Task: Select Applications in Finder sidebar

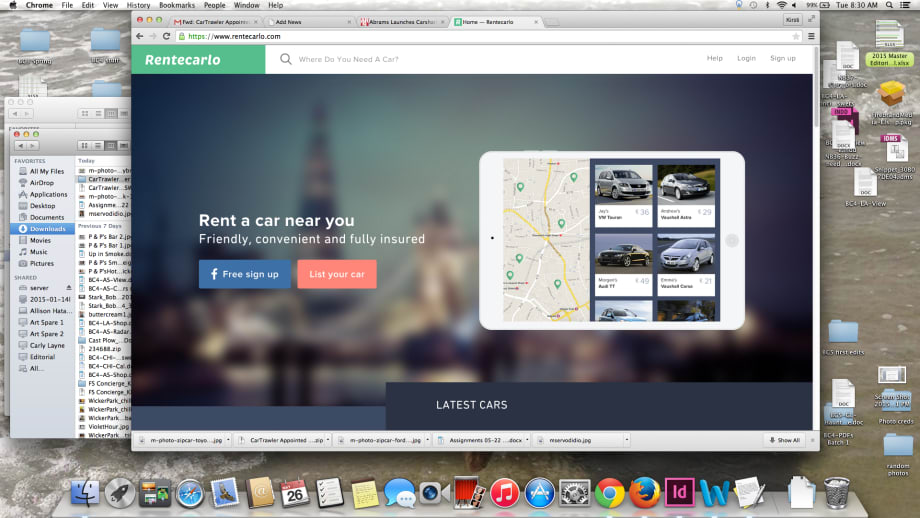Action: 42,194
